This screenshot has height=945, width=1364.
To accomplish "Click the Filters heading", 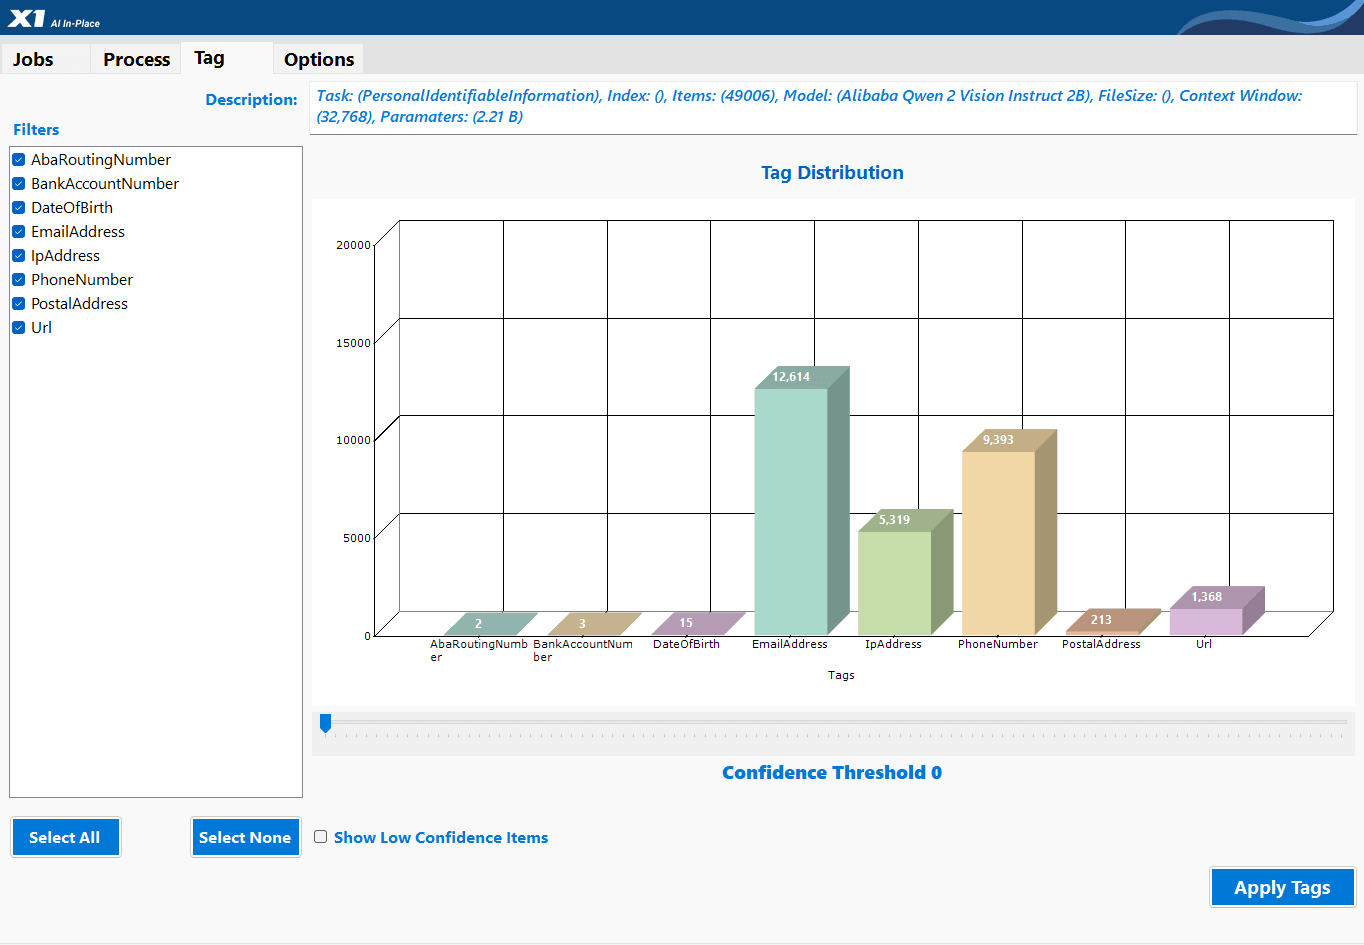I will pos(36,130).
